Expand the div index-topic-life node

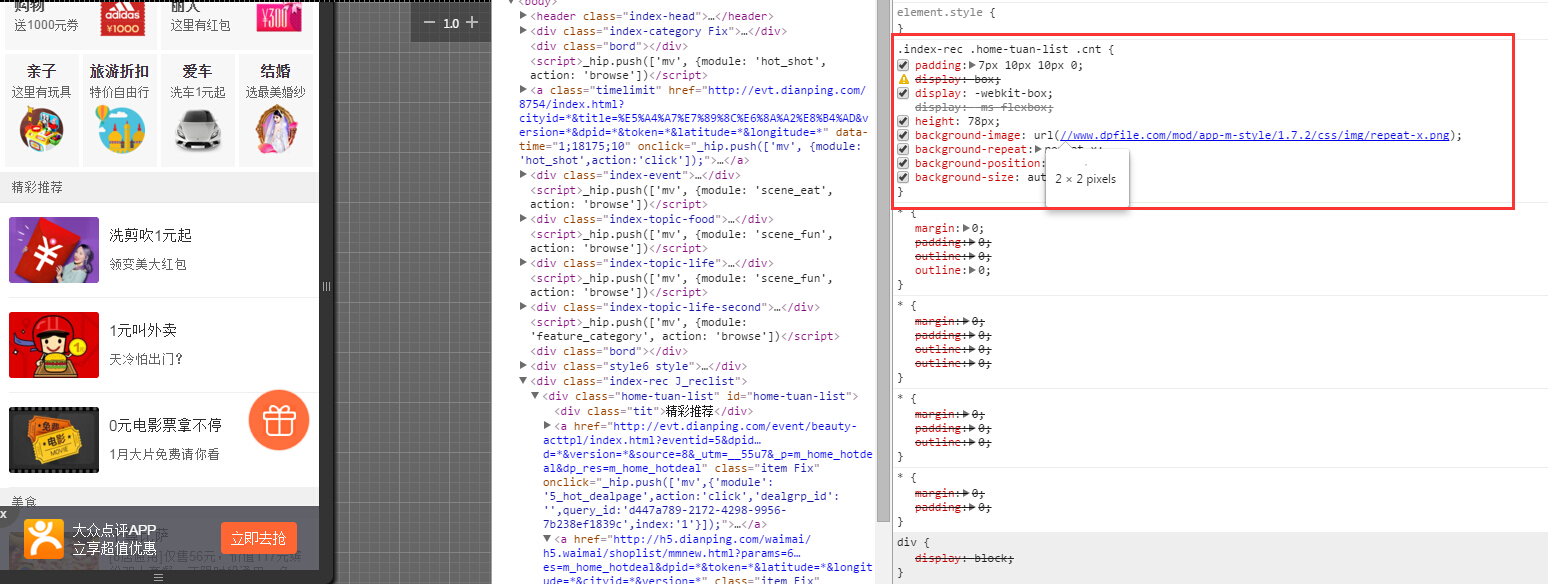point(523,263)
